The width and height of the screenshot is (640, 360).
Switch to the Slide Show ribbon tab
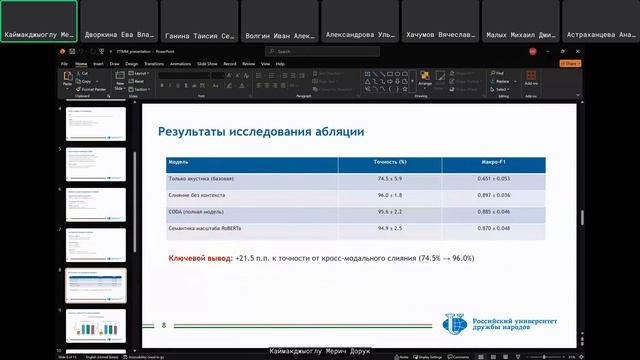click(207, 64)
